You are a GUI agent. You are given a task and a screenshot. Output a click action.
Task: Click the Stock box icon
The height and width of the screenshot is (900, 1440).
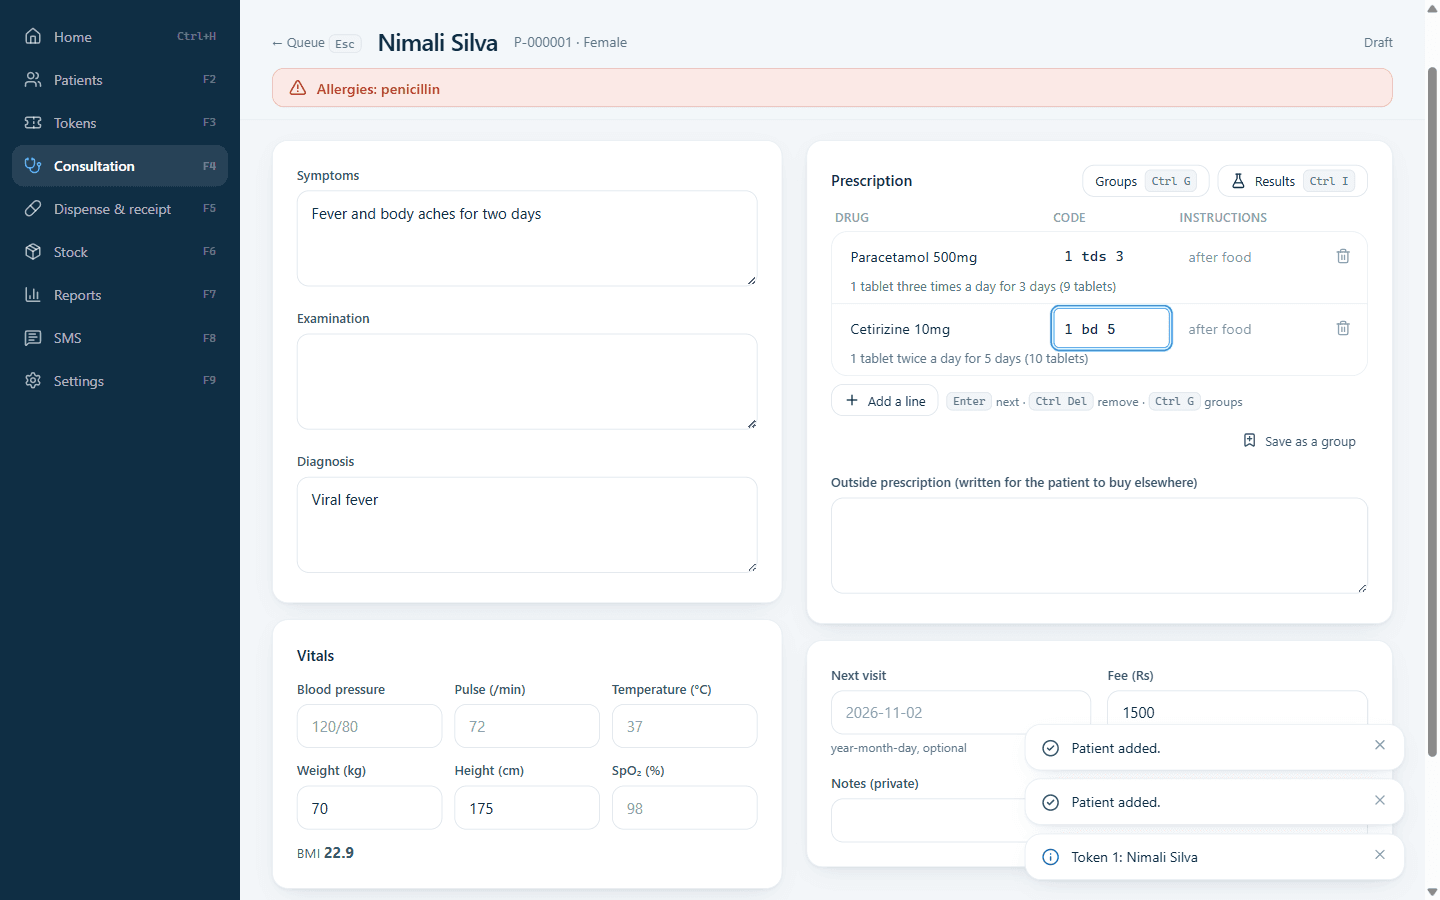coord(33,252)
